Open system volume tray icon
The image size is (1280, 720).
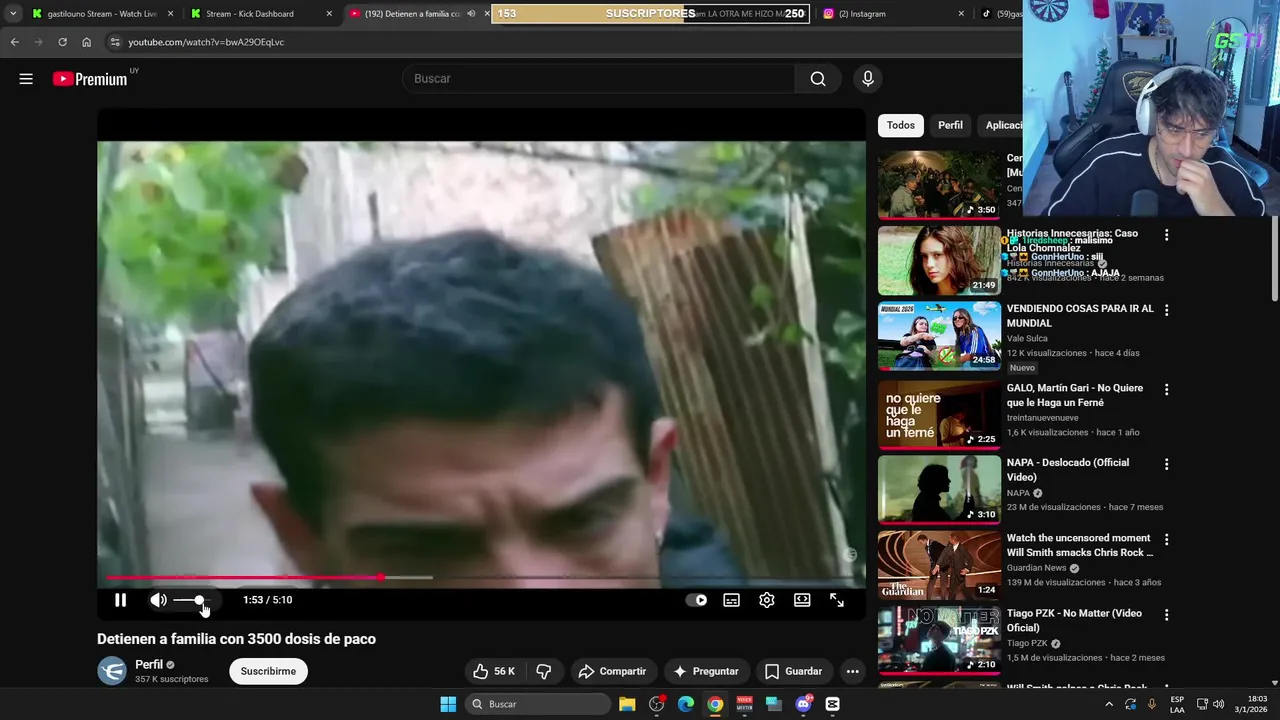[1218, 704]
